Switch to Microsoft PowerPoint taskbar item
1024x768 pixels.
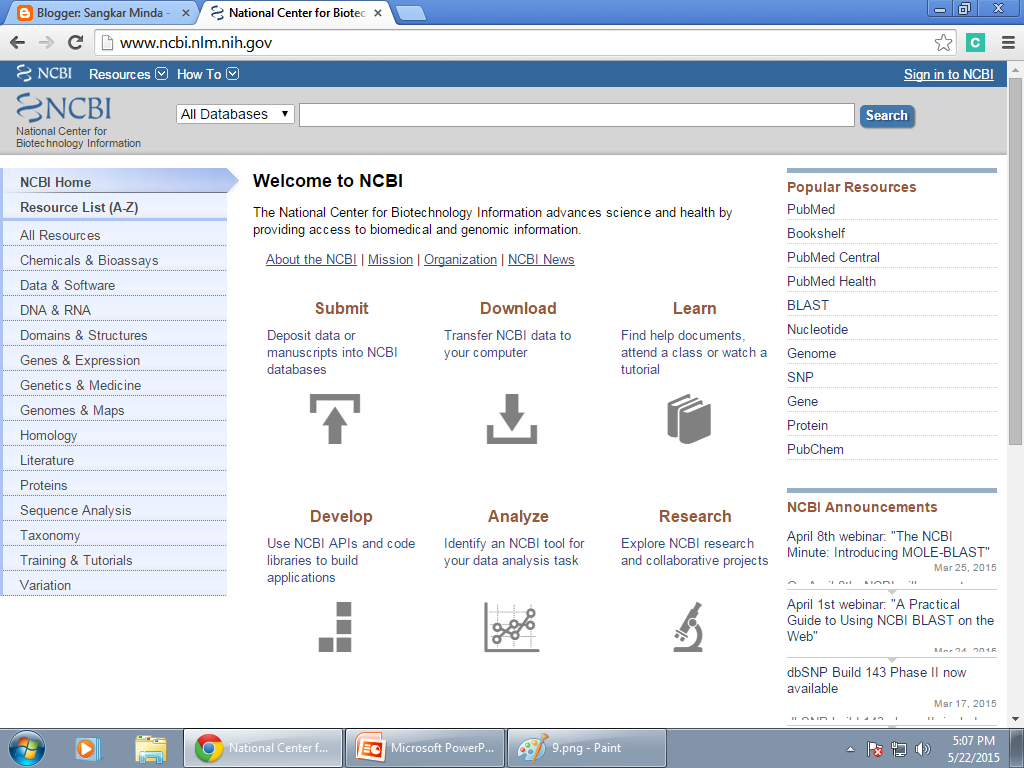point(425,748)
